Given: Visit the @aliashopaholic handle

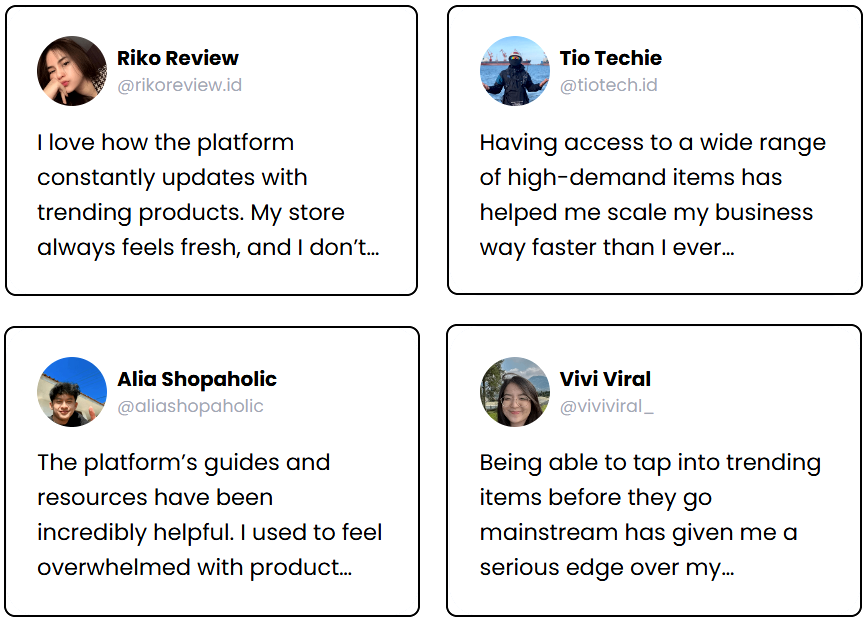Looking at the screenshot, I should [x=190, y=406].
